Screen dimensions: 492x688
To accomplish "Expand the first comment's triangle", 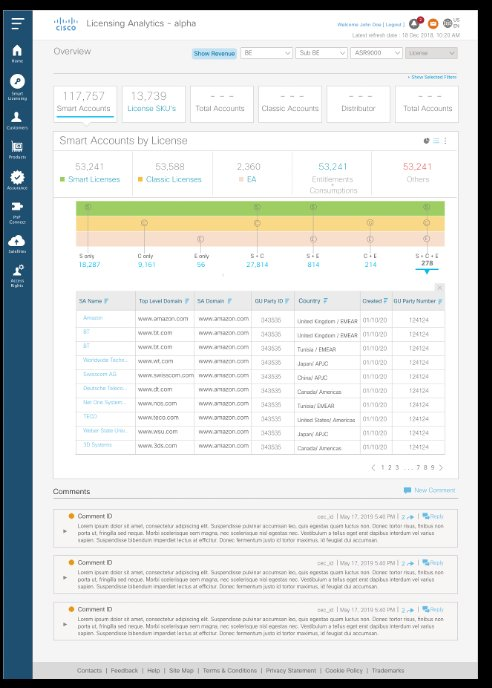I will [x=65, y=531].
